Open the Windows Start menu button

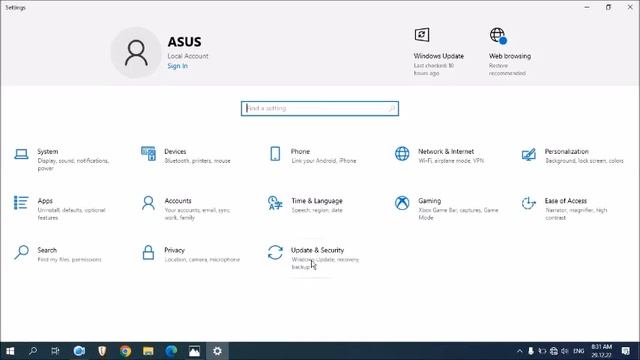[x=10, y=351]
